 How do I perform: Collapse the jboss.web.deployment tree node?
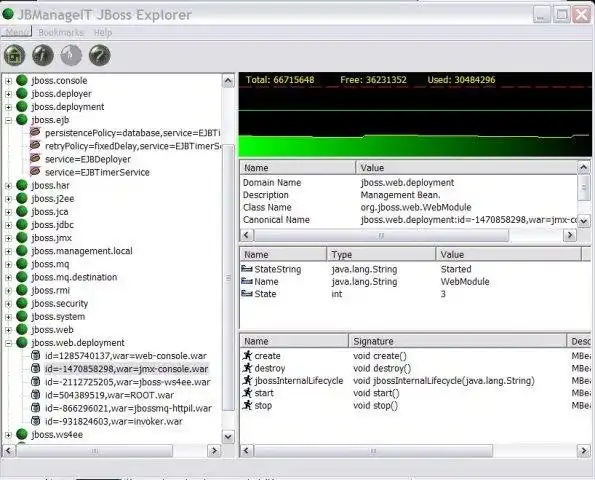point(8,343)
